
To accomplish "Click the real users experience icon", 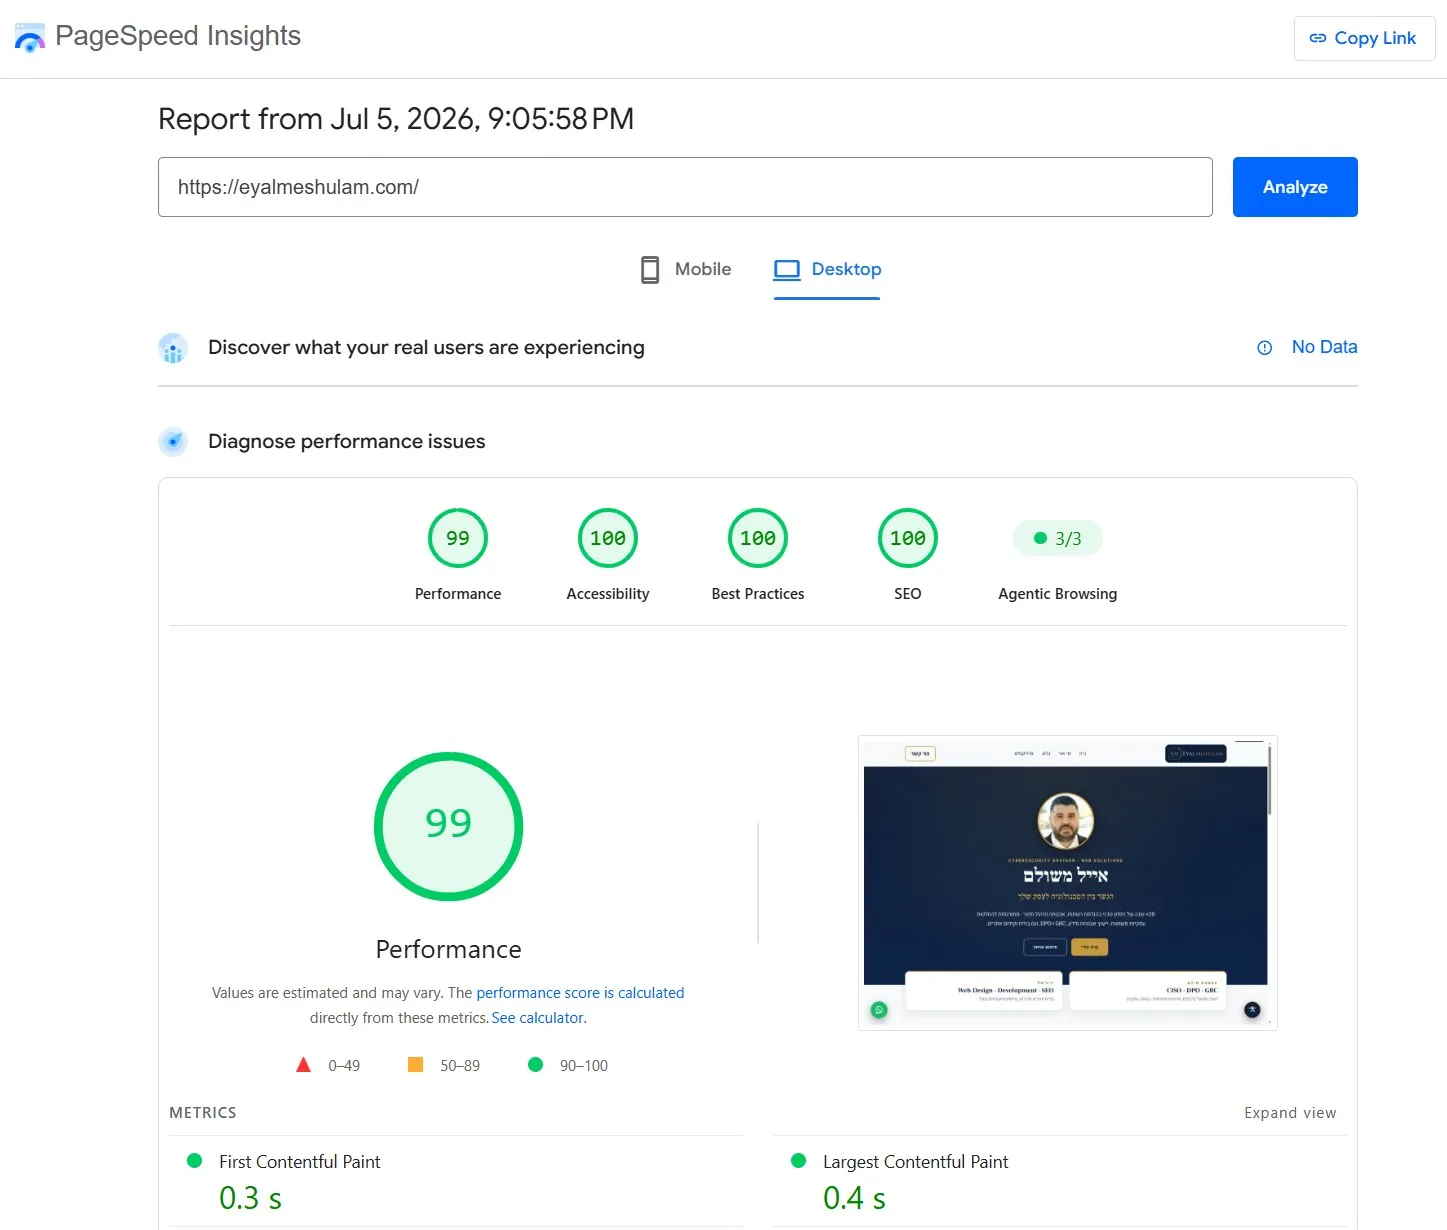I will [x=173, y=348].
